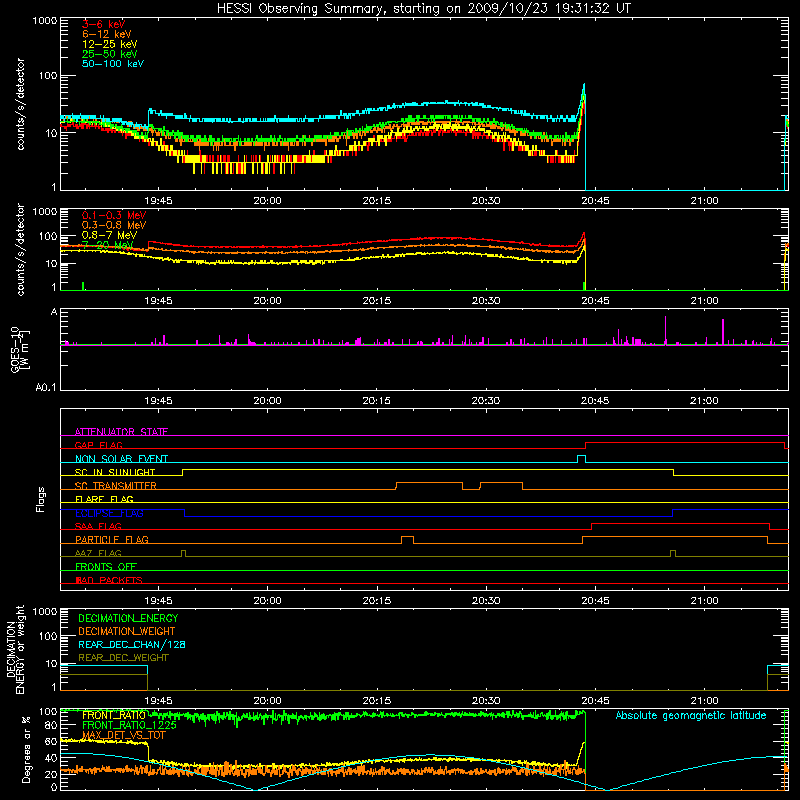Click the MAX_DET_VS_TOT legend label
Viewport: 800px width, 800px height.
tap(123, 735)
